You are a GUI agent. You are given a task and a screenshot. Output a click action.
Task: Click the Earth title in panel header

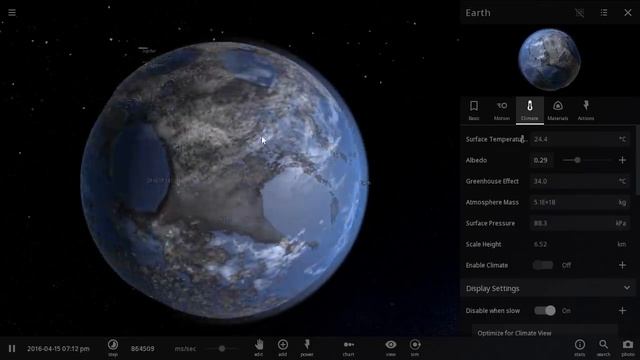pos(478,13)
